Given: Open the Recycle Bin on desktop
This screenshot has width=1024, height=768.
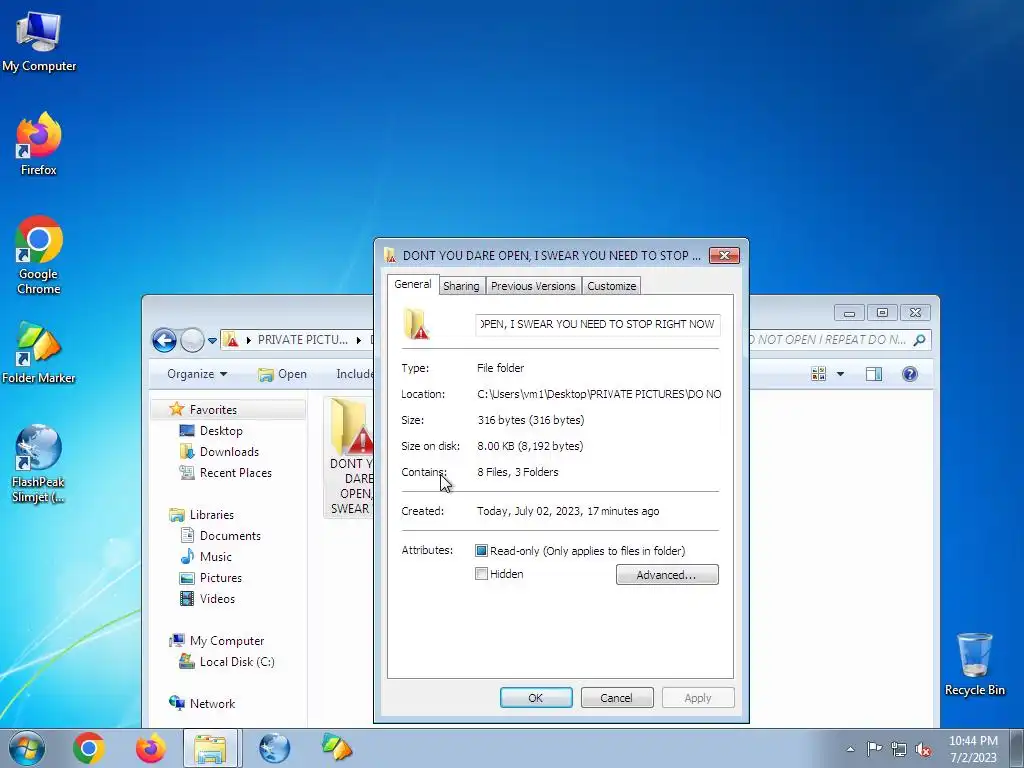Looking at the screenshot, I should (x=974, y=664).
